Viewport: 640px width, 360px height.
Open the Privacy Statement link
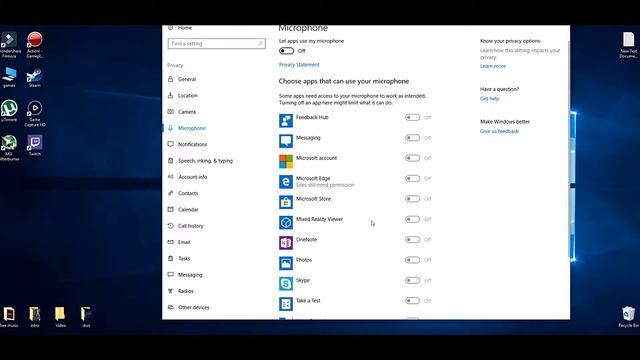coord(299,65)
